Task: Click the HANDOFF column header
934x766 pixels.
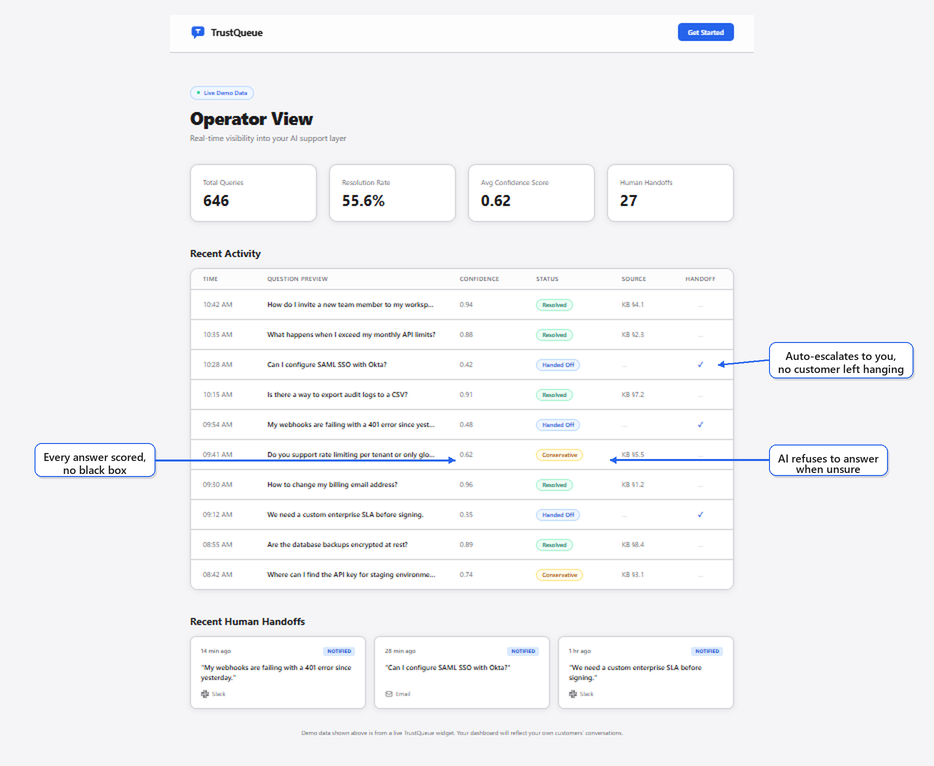Action: click(x=700, y=279)
